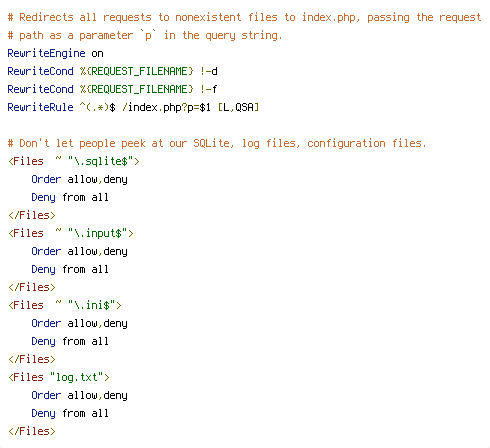Image resolution: width=490 pixels, height=448 pixels.
Task: Click the "\.ini$" pattern string
Action: click(92, 305)
